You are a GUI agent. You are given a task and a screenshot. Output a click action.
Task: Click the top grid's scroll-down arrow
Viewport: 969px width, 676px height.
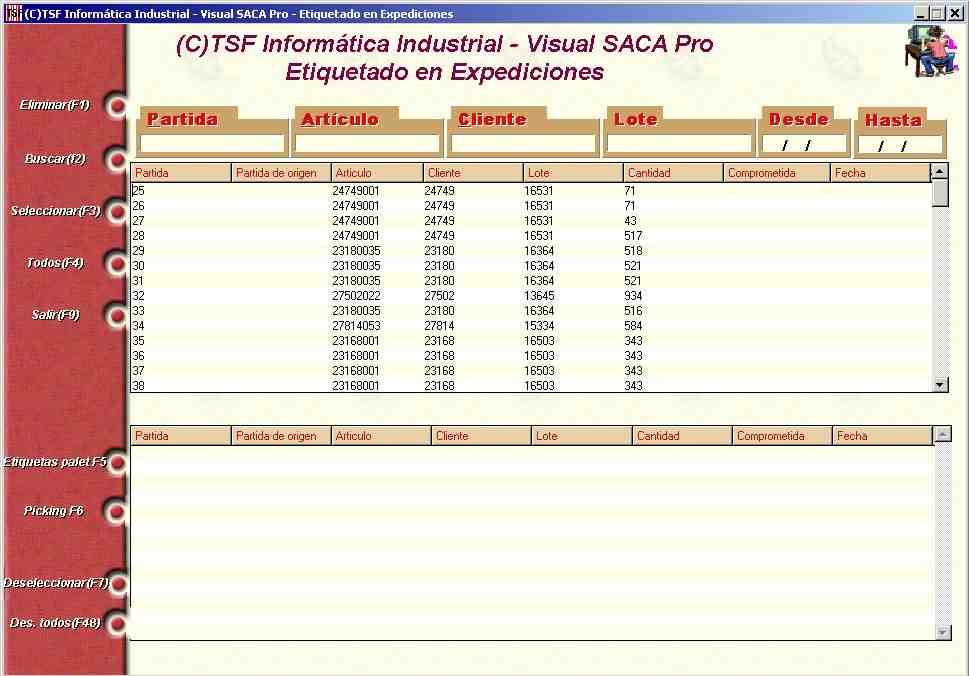pyautogui.click(x=939, y=384)
